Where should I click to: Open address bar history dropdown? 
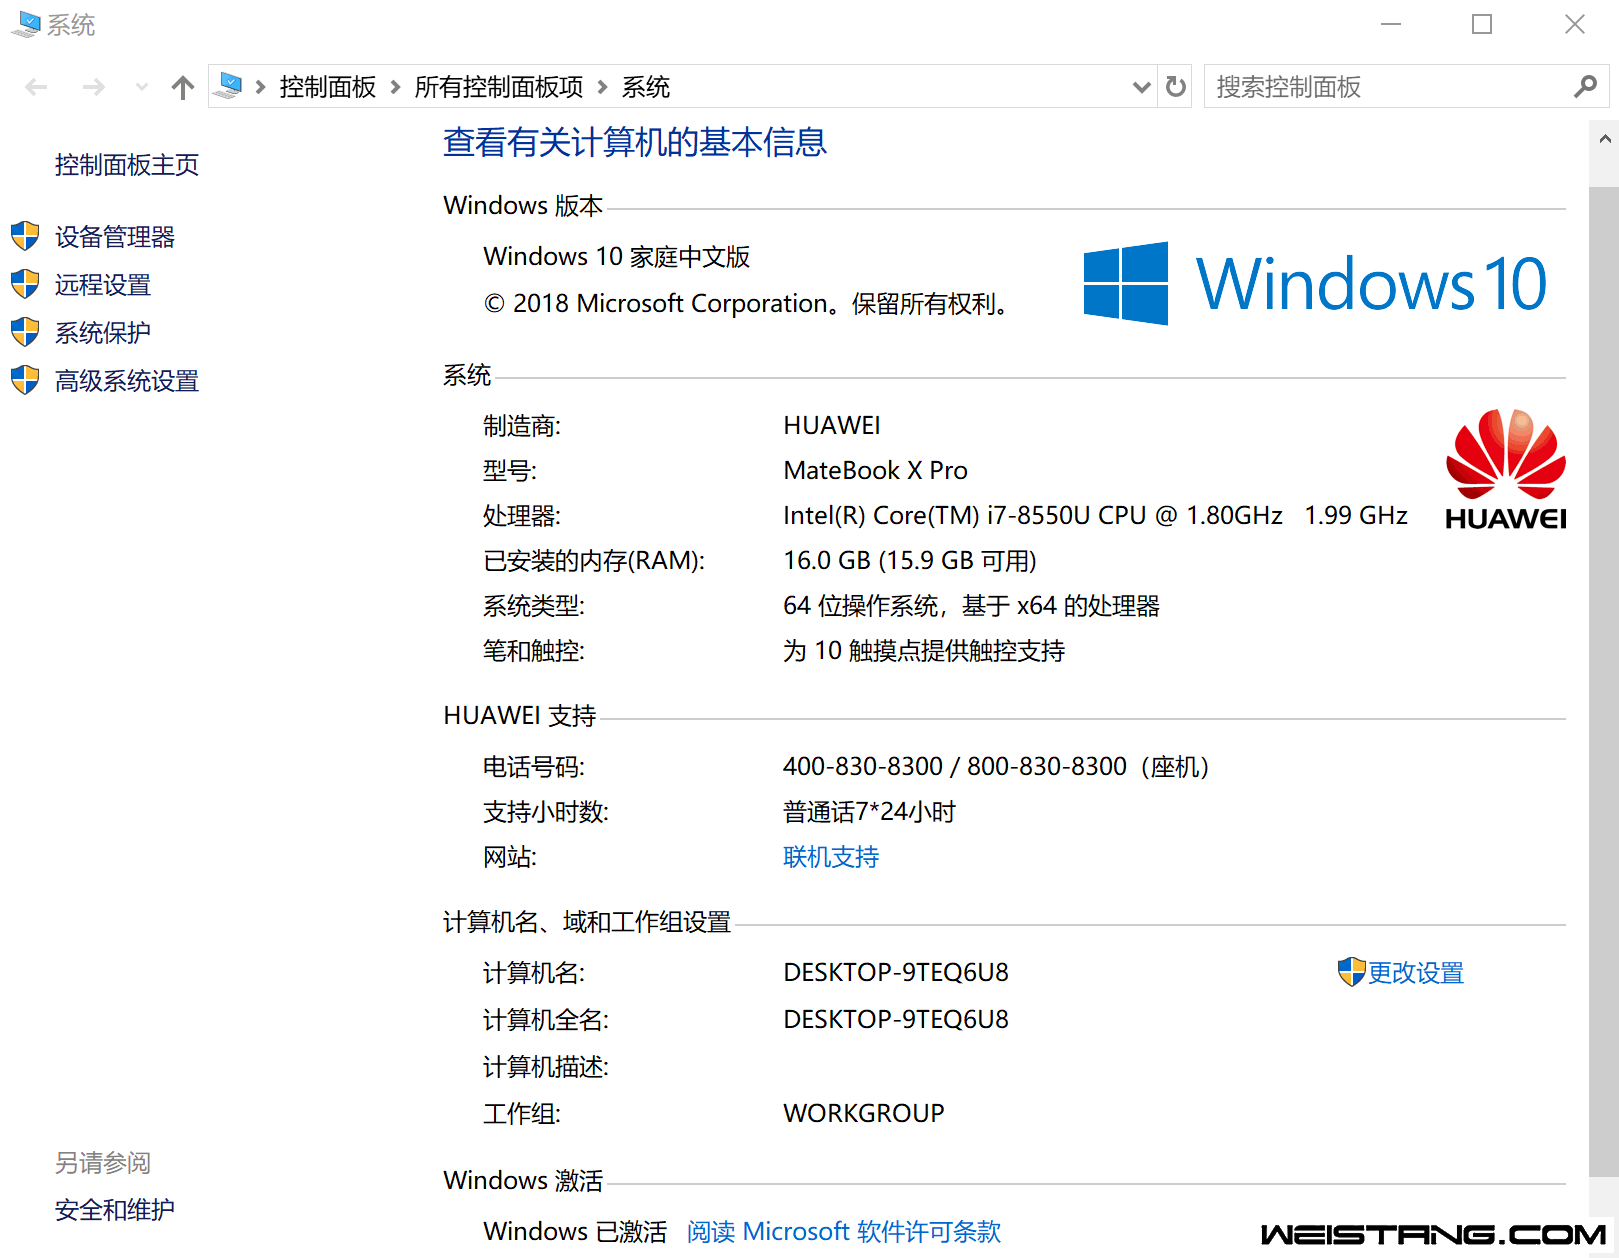pyautogui.click(x=1141, y=87)
